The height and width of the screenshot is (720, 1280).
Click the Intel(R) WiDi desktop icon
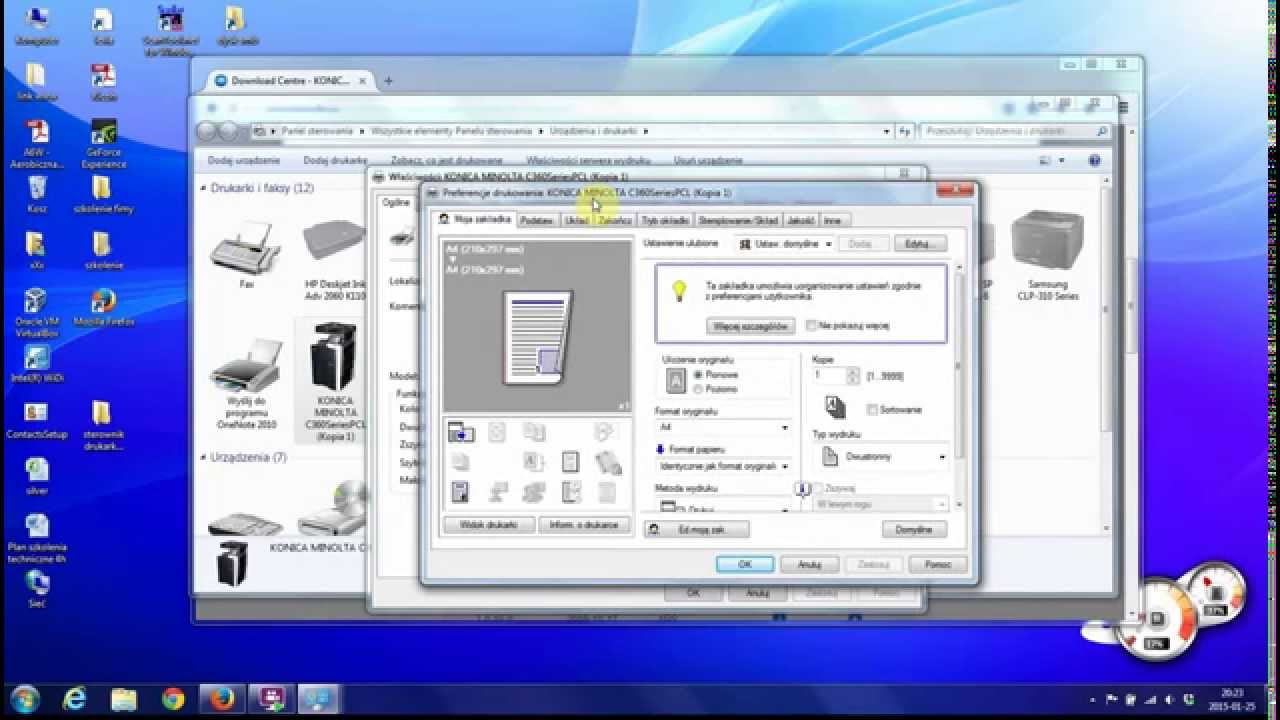(x=37, y=364)
